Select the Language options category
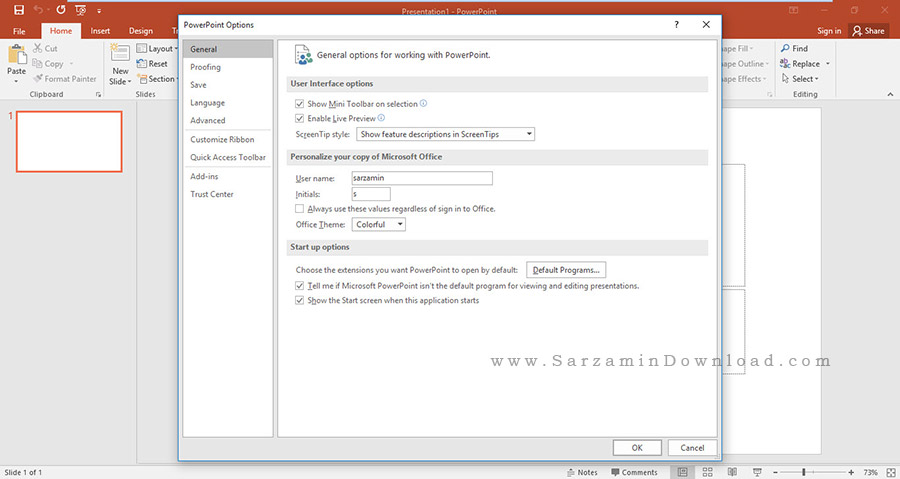The height and width of the screenshot is (479, 900). [x=227, y=103]
